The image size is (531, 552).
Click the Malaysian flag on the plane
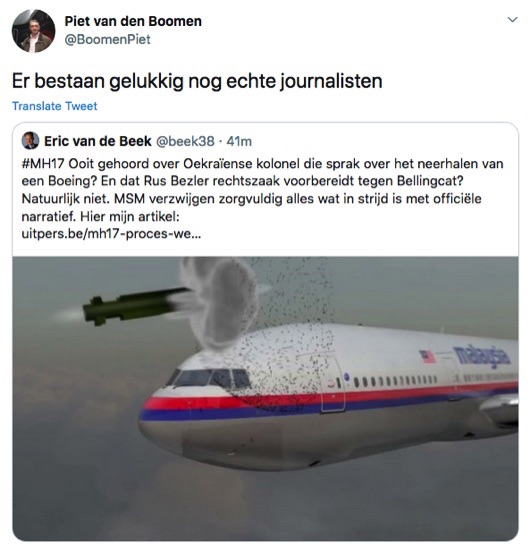pos(427,357)
